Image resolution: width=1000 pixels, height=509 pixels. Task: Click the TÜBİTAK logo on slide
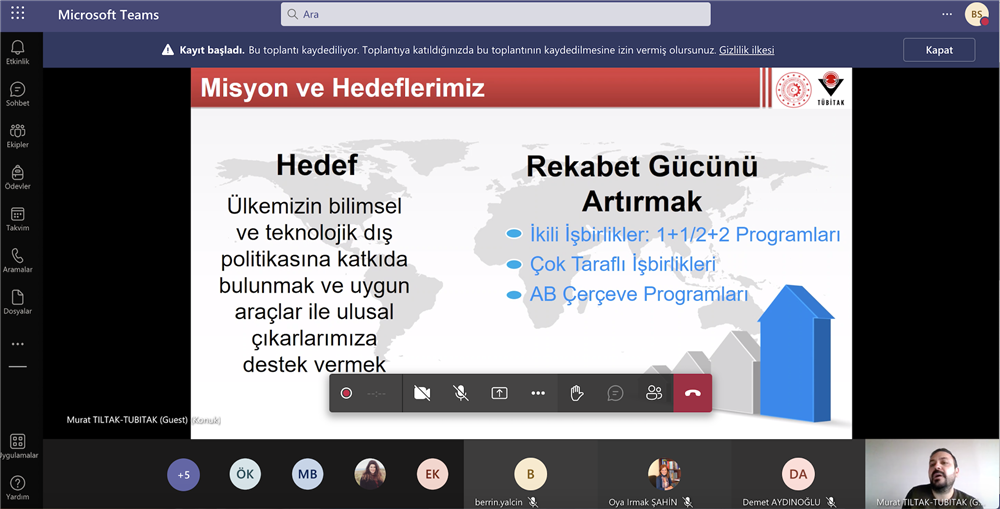tap(830, 89)
